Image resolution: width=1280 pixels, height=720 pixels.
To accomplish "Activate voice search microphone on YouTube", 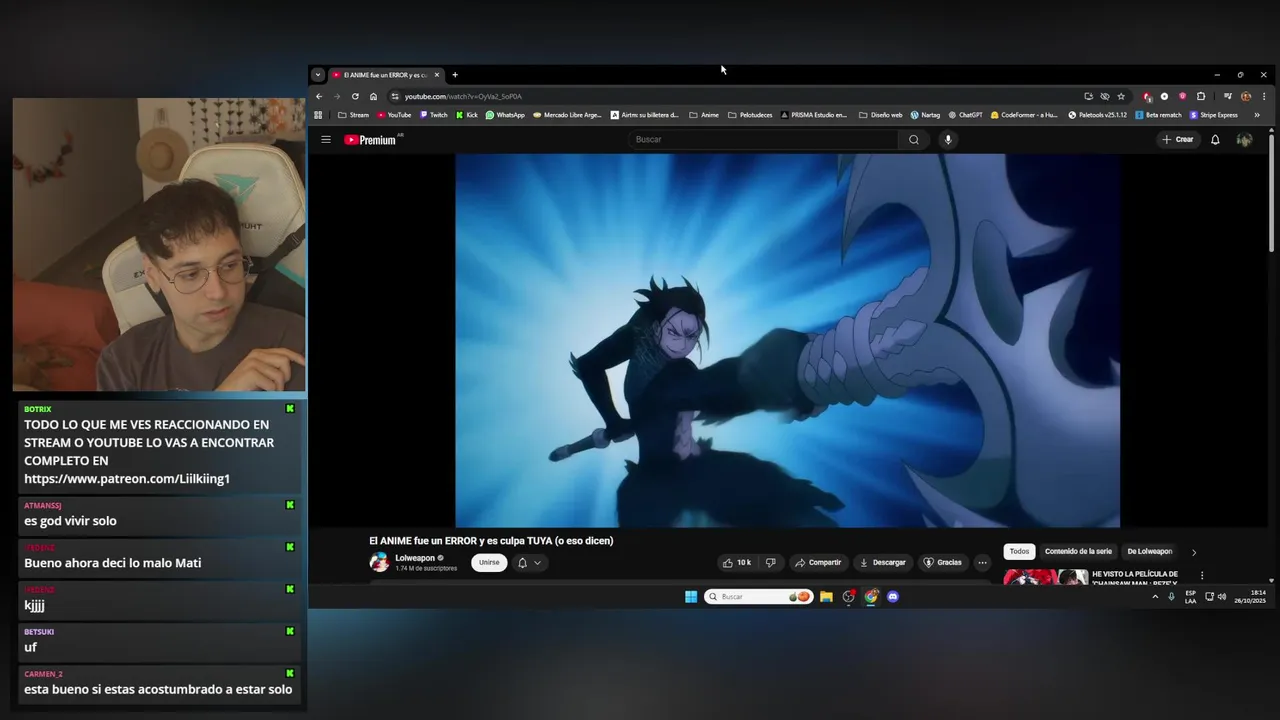I will click(x=948, y=140).
